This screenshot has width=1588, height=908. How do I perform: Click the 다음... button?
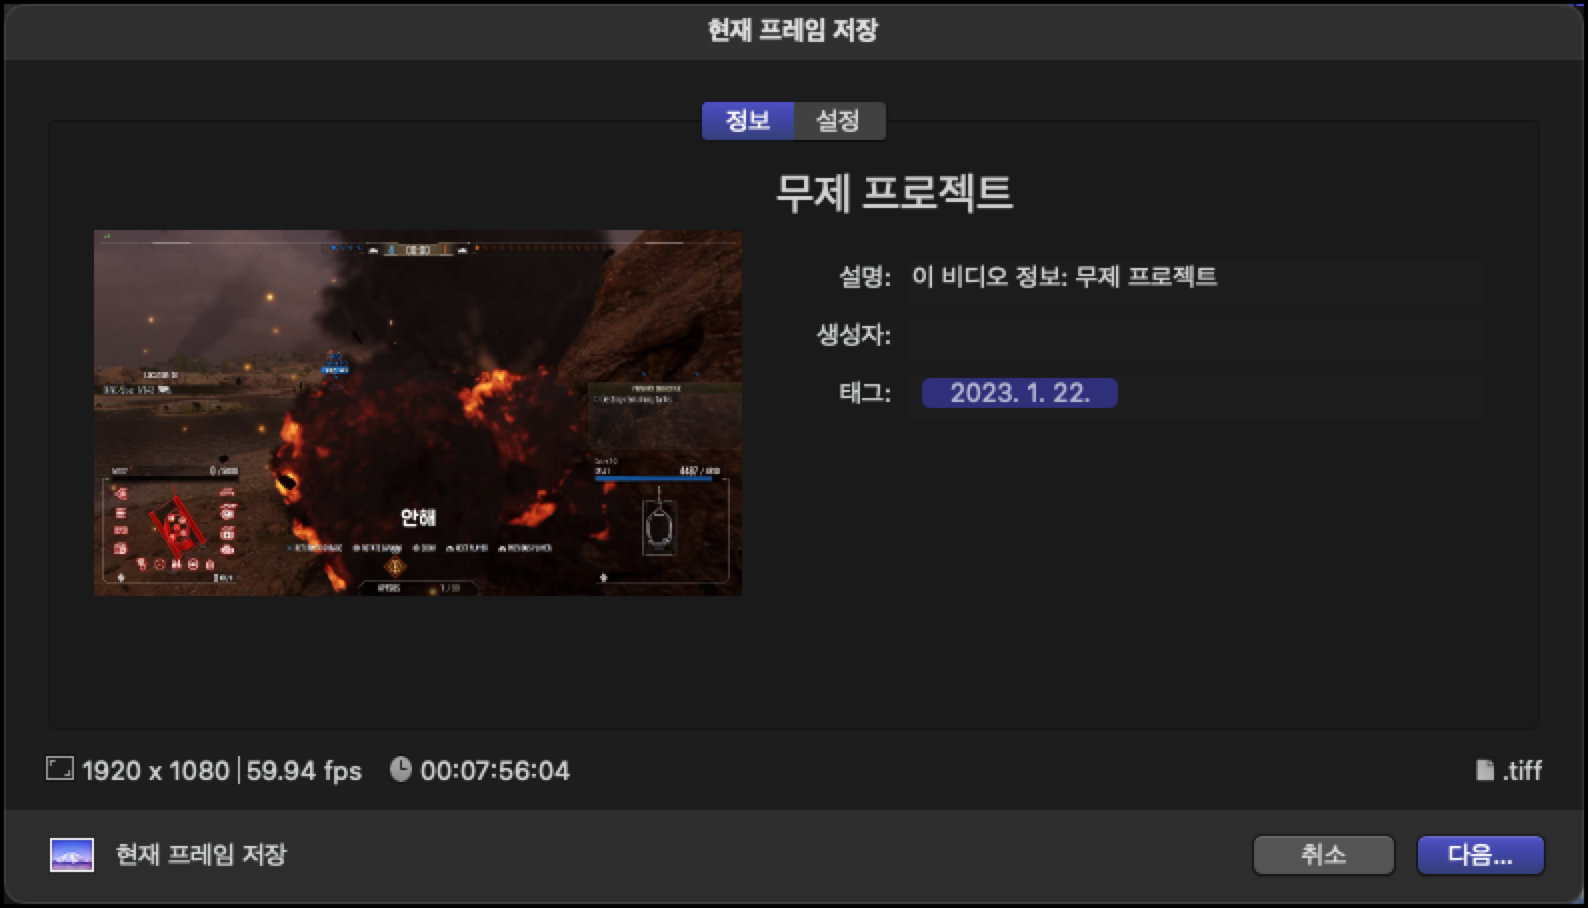click(1480, 855)
